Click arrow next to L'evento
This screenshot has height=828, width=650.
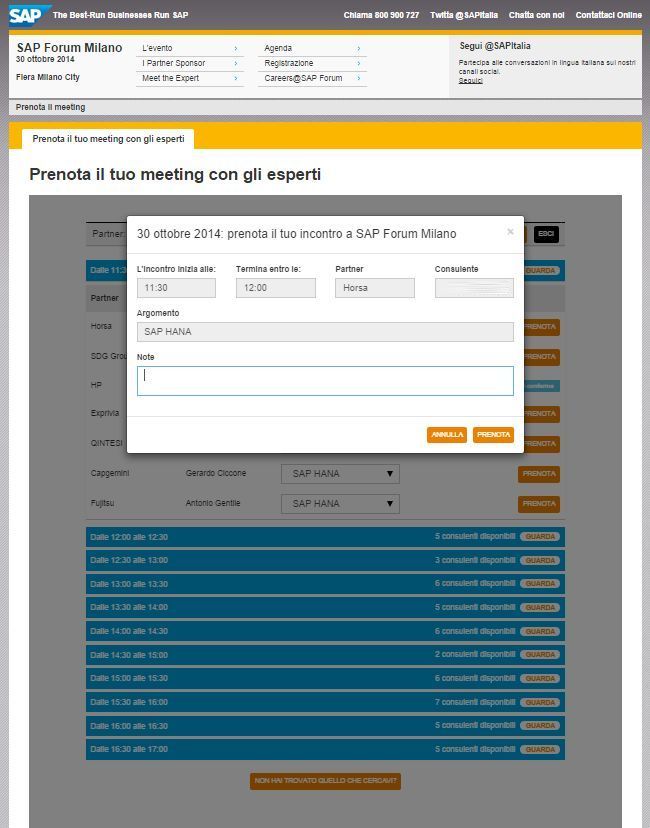236,49
